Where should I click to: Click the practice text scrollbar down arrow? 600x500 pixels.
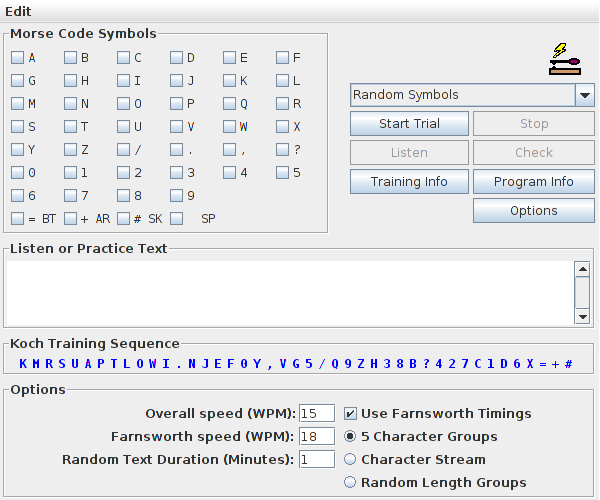coord(582,315)
